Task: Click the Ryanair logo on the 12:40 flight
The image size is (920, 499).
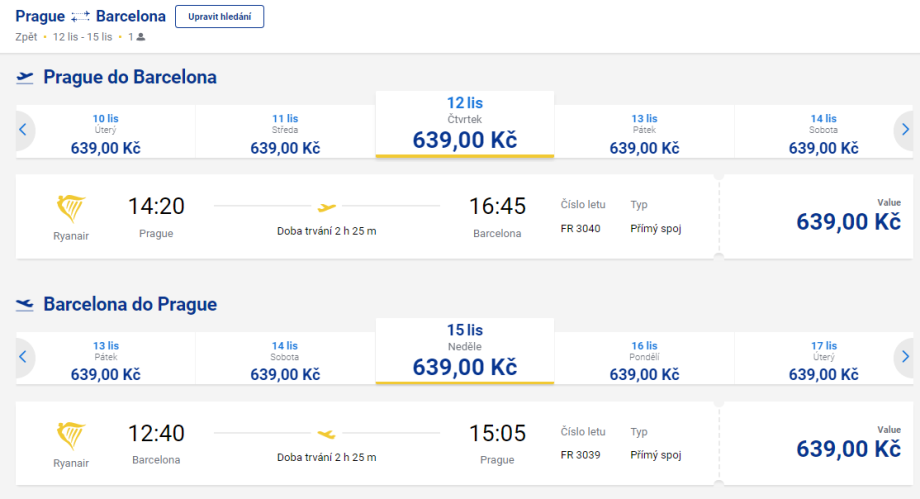Action: (71, 436)
